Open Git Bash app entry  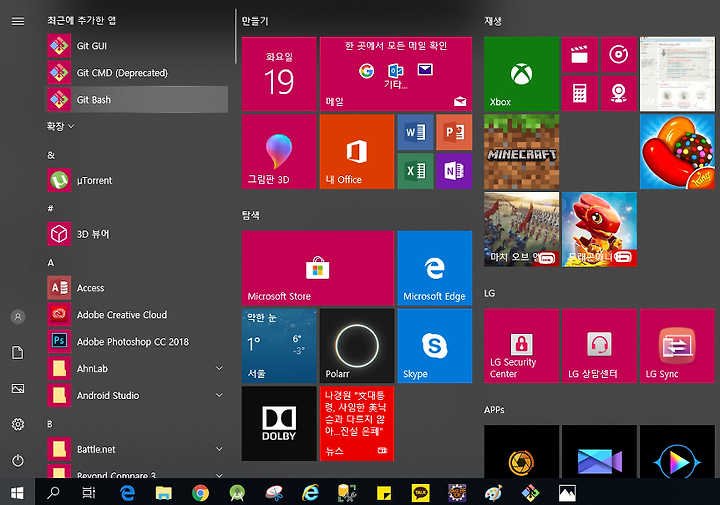[137, 100]
